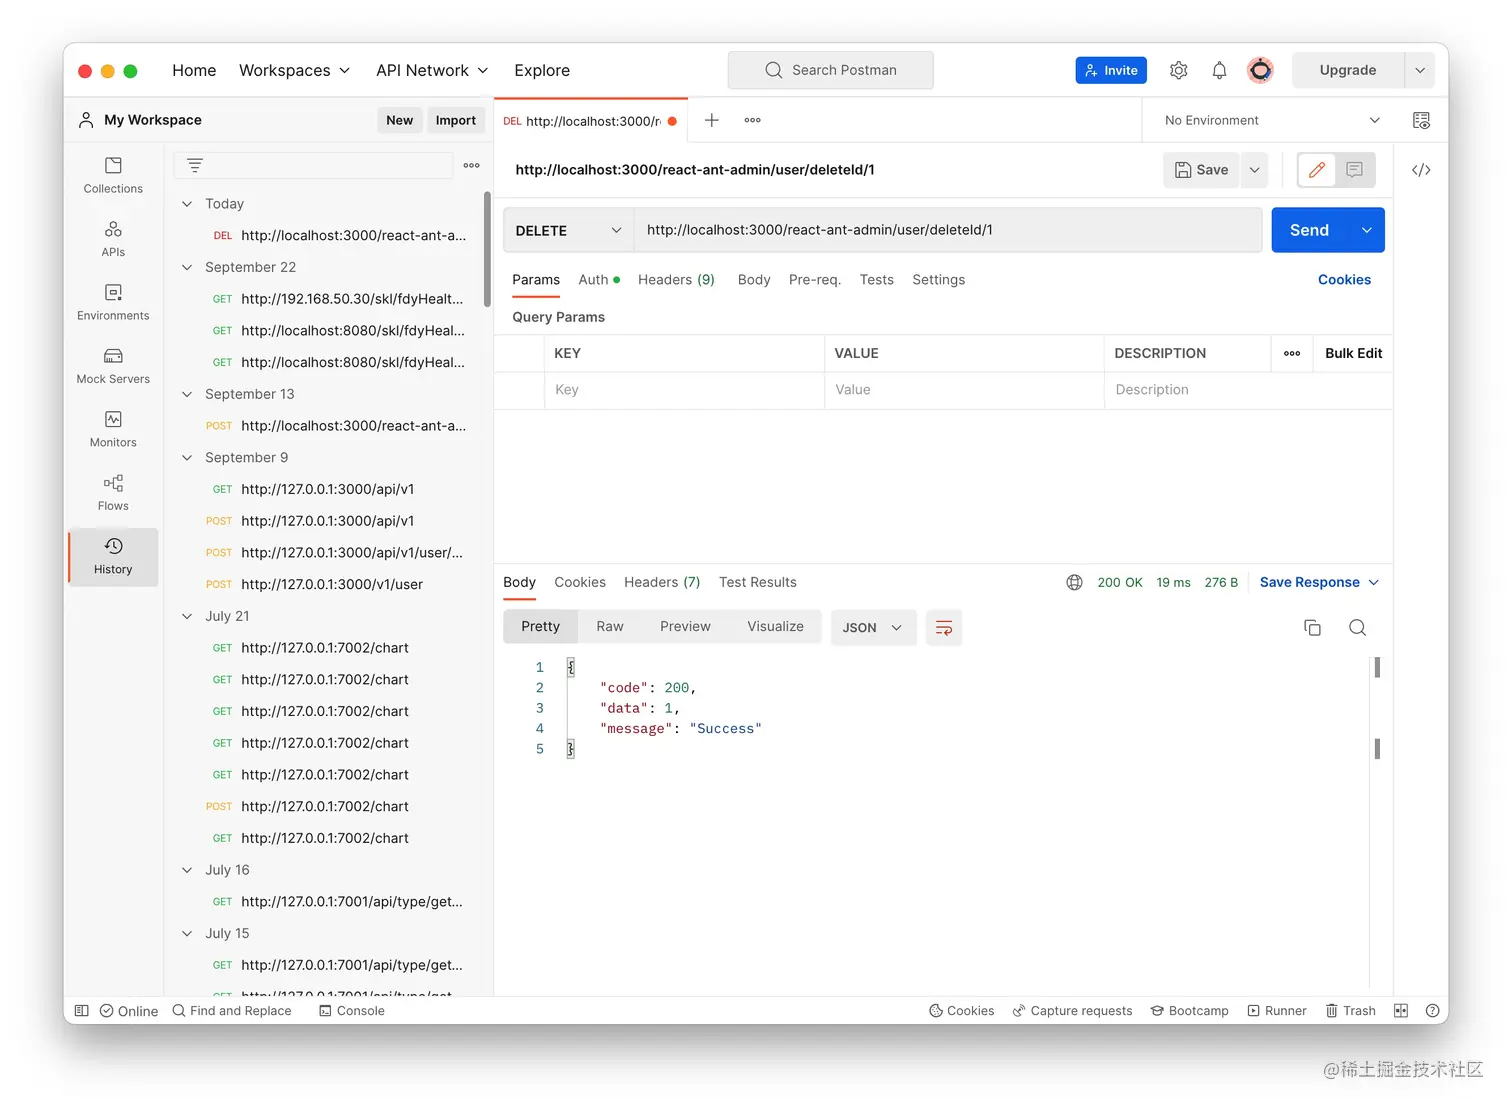Open the History sidebar panel
The height and width of the screenshot is (1108, 1512).
tap(113, 556)
